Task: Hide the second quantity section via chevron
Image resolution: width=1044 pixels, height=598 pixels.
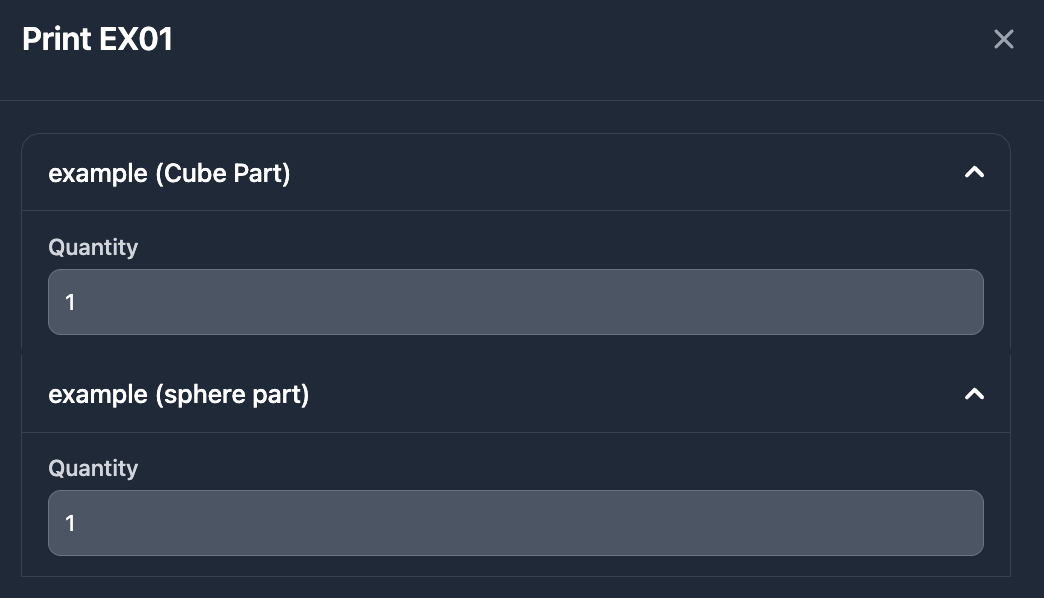Action: pyautogui.click(x=974, y=394)
